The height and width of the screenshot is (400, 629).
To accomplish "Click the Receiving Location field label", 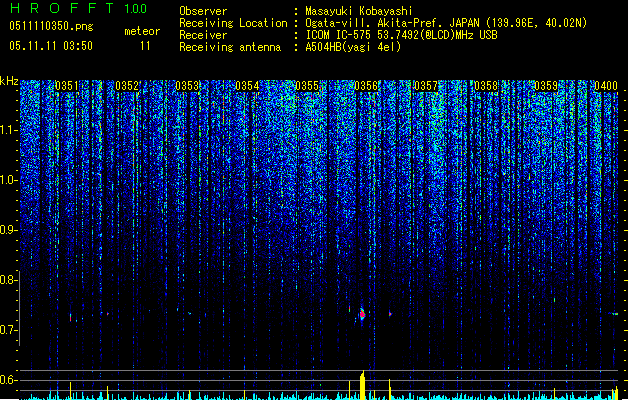I will coord(233,23).
